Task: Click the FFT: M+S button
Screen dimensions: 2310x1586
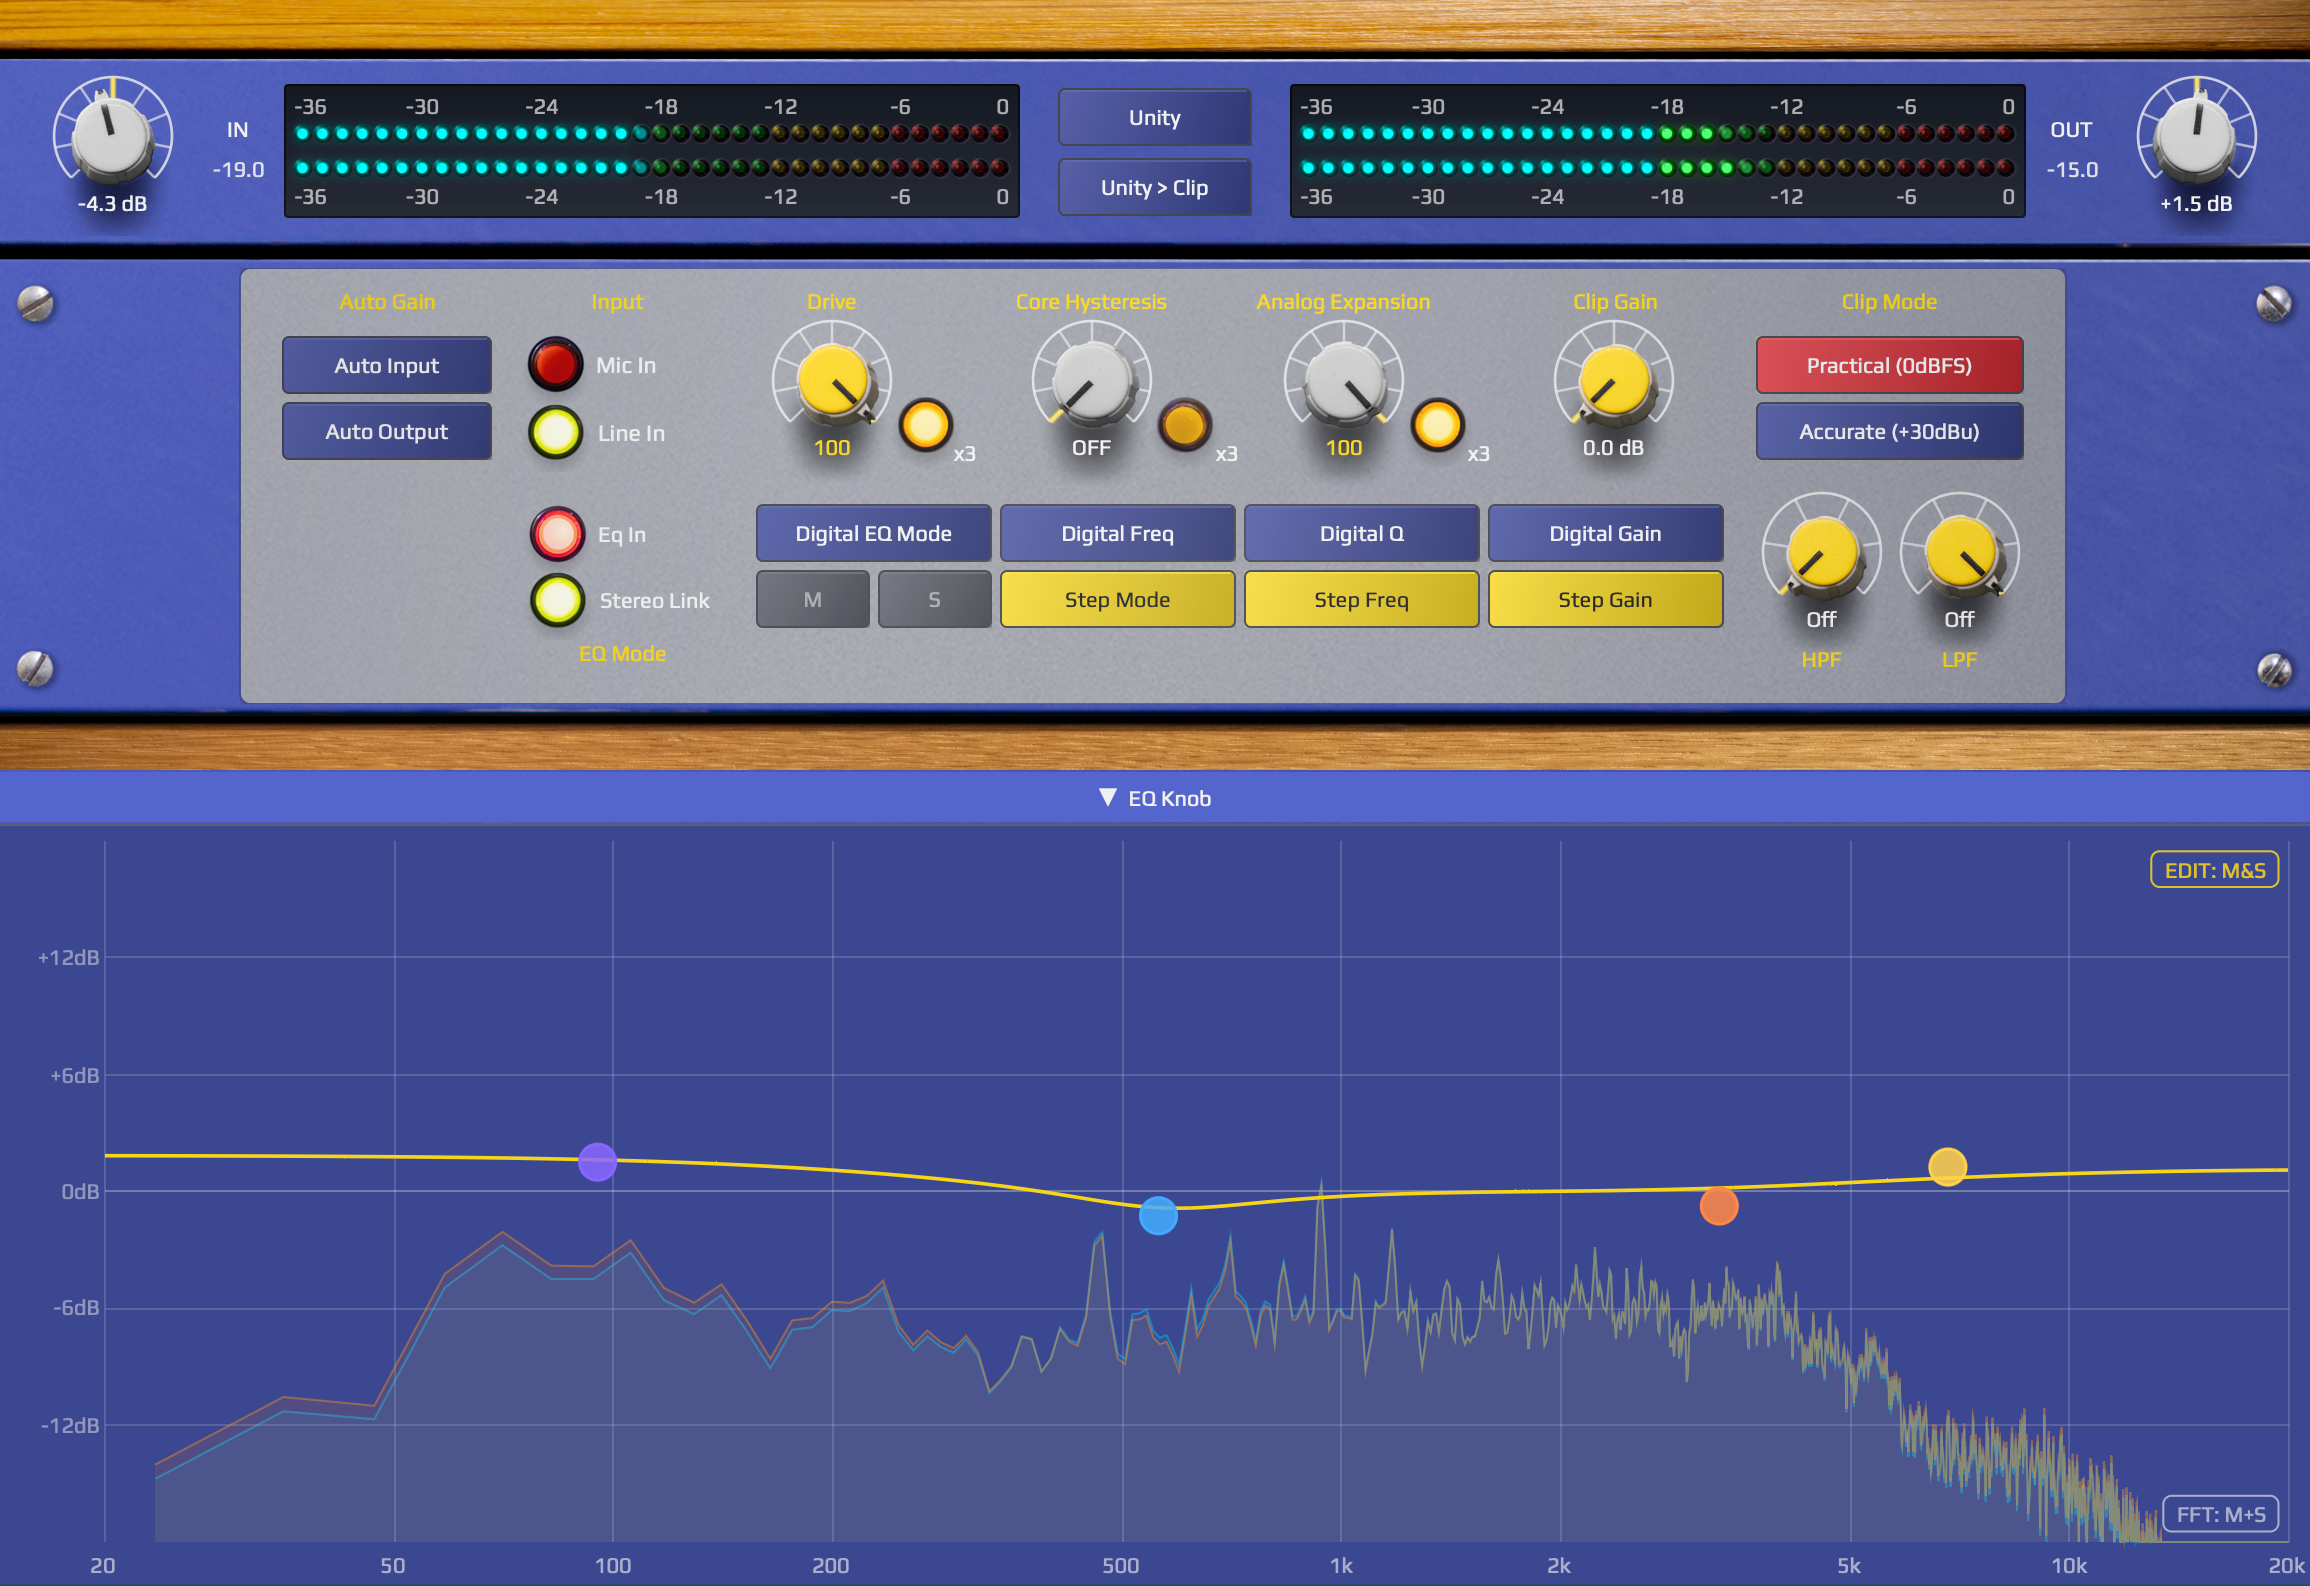Action: pos(2221,1514)
